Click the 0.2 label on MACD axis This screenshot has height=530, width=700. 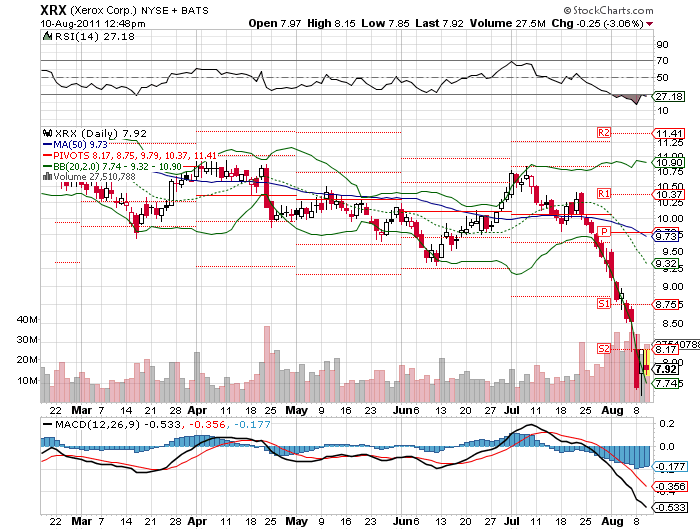(x=667, y=423)
